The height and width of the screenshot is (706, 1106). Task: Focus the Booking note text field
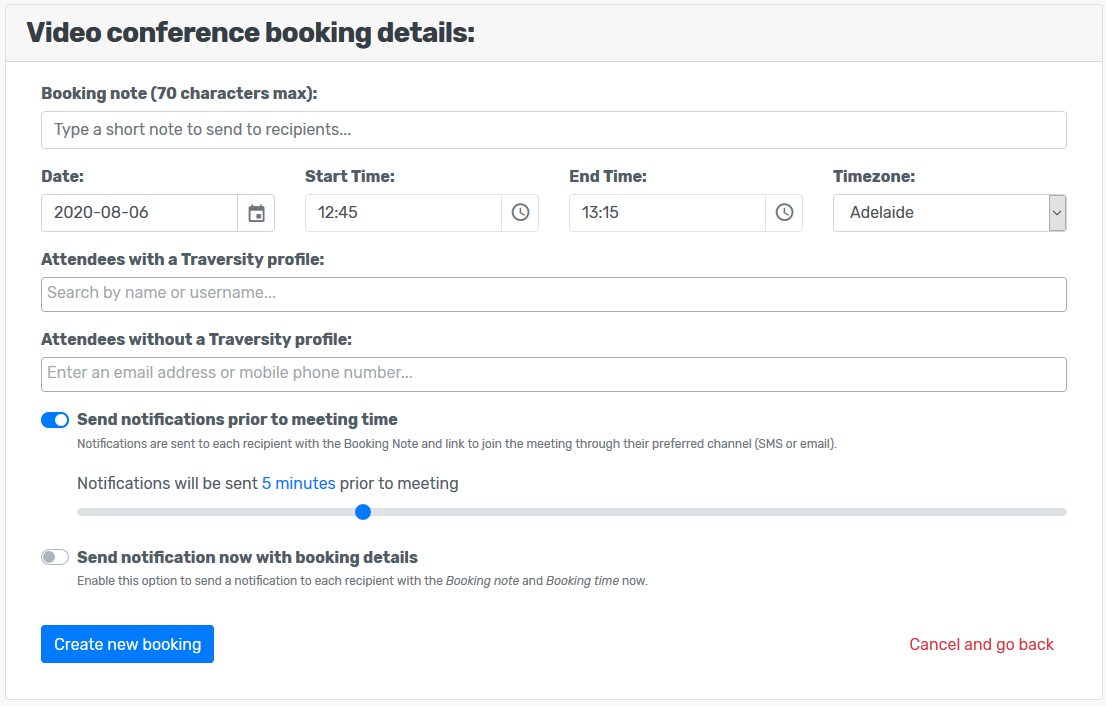[553, 130]
